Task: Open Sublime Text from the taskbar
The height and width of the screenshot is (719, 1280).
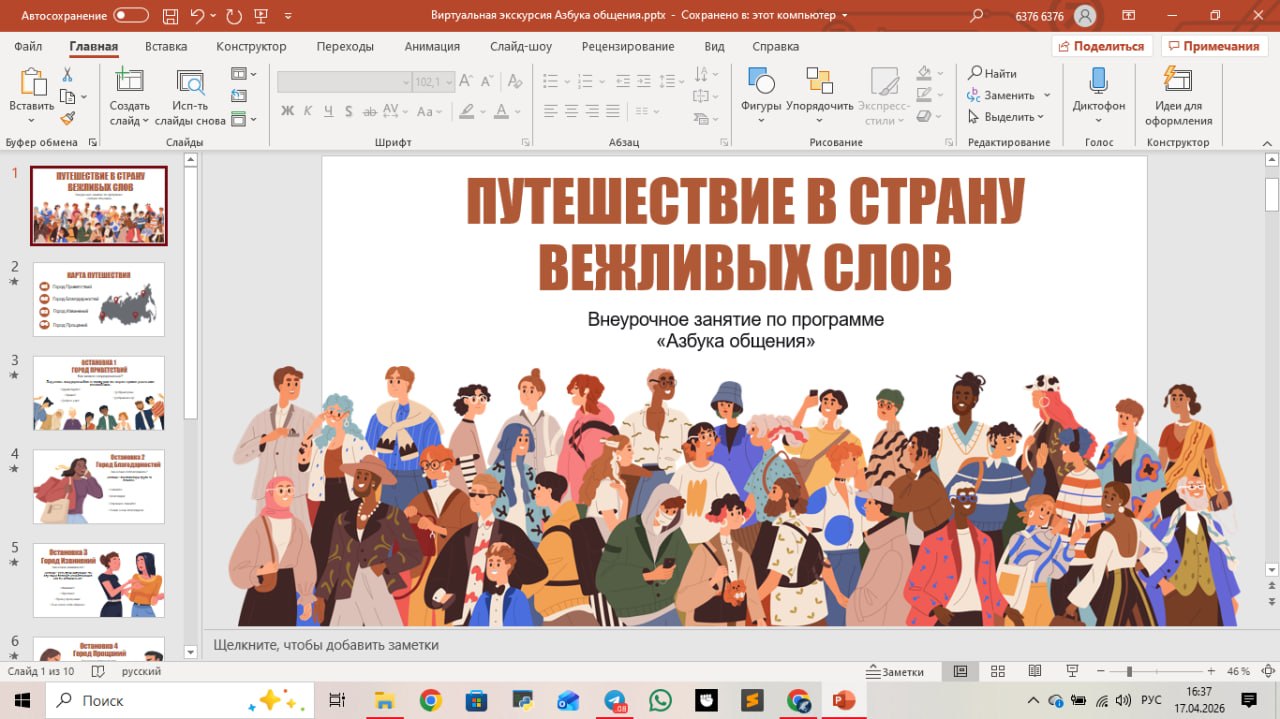Action: point(752,700)
